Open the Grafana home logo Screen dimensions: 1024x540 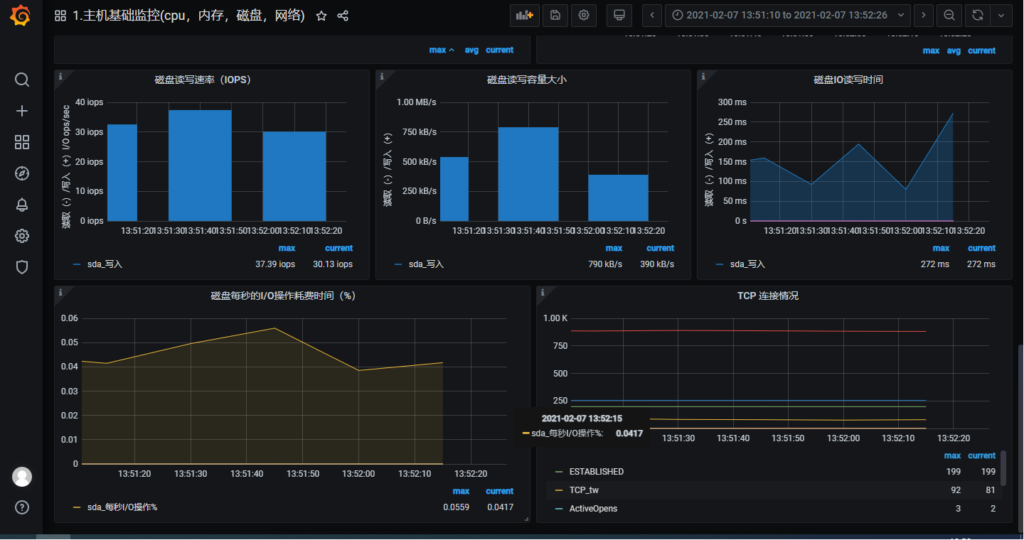tap(21, 15)
